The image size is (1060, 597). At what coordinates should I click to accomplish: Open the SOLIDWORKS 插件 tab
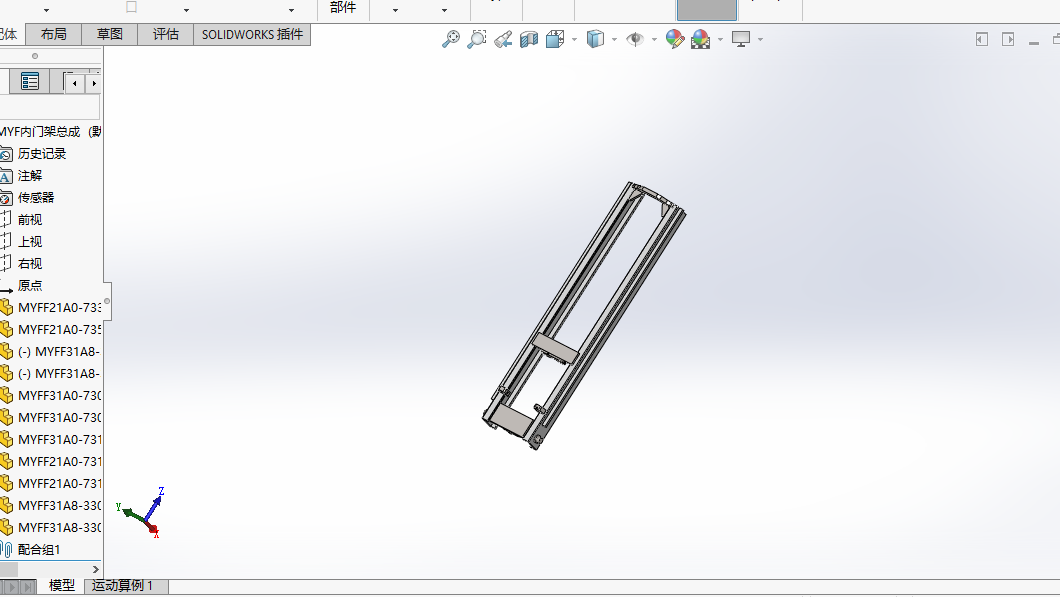click(x=252, y=34)
